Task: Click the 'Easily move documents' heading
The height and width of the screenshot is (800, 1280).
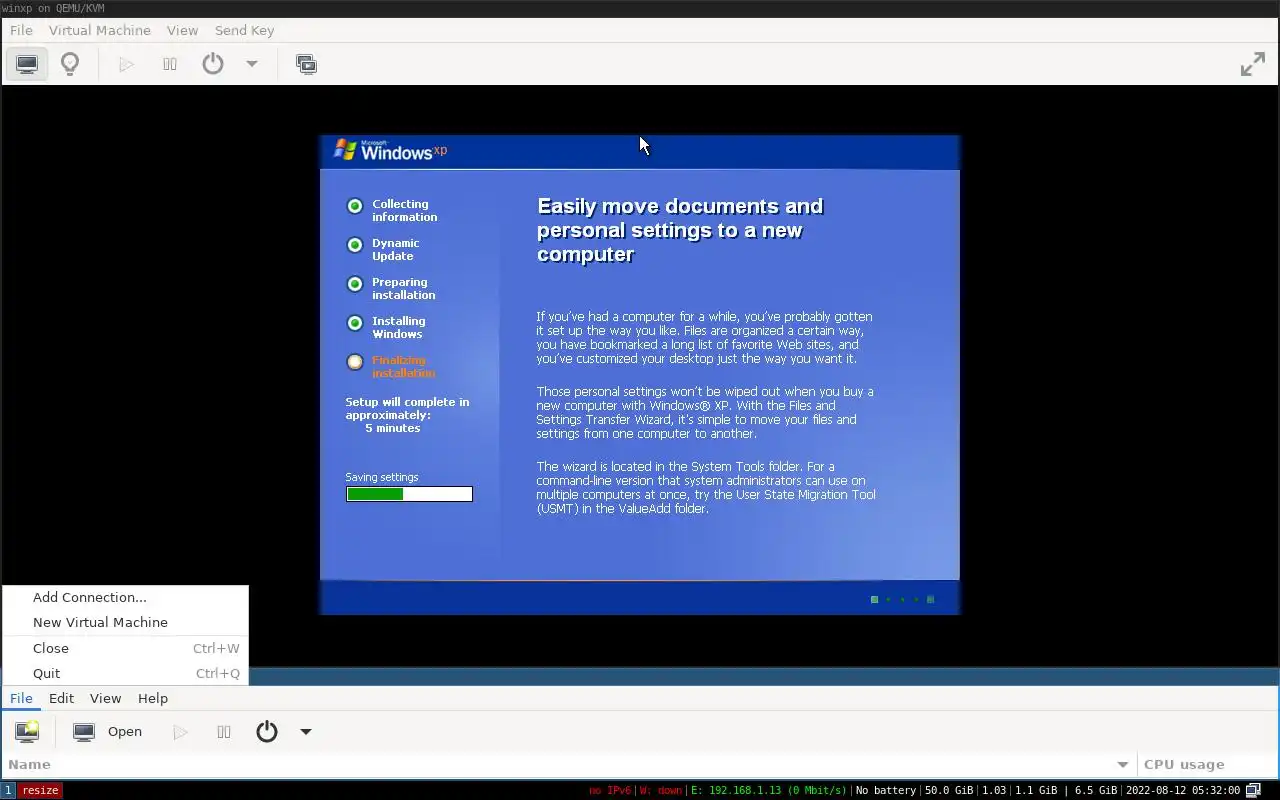Action: pos(680,230)
